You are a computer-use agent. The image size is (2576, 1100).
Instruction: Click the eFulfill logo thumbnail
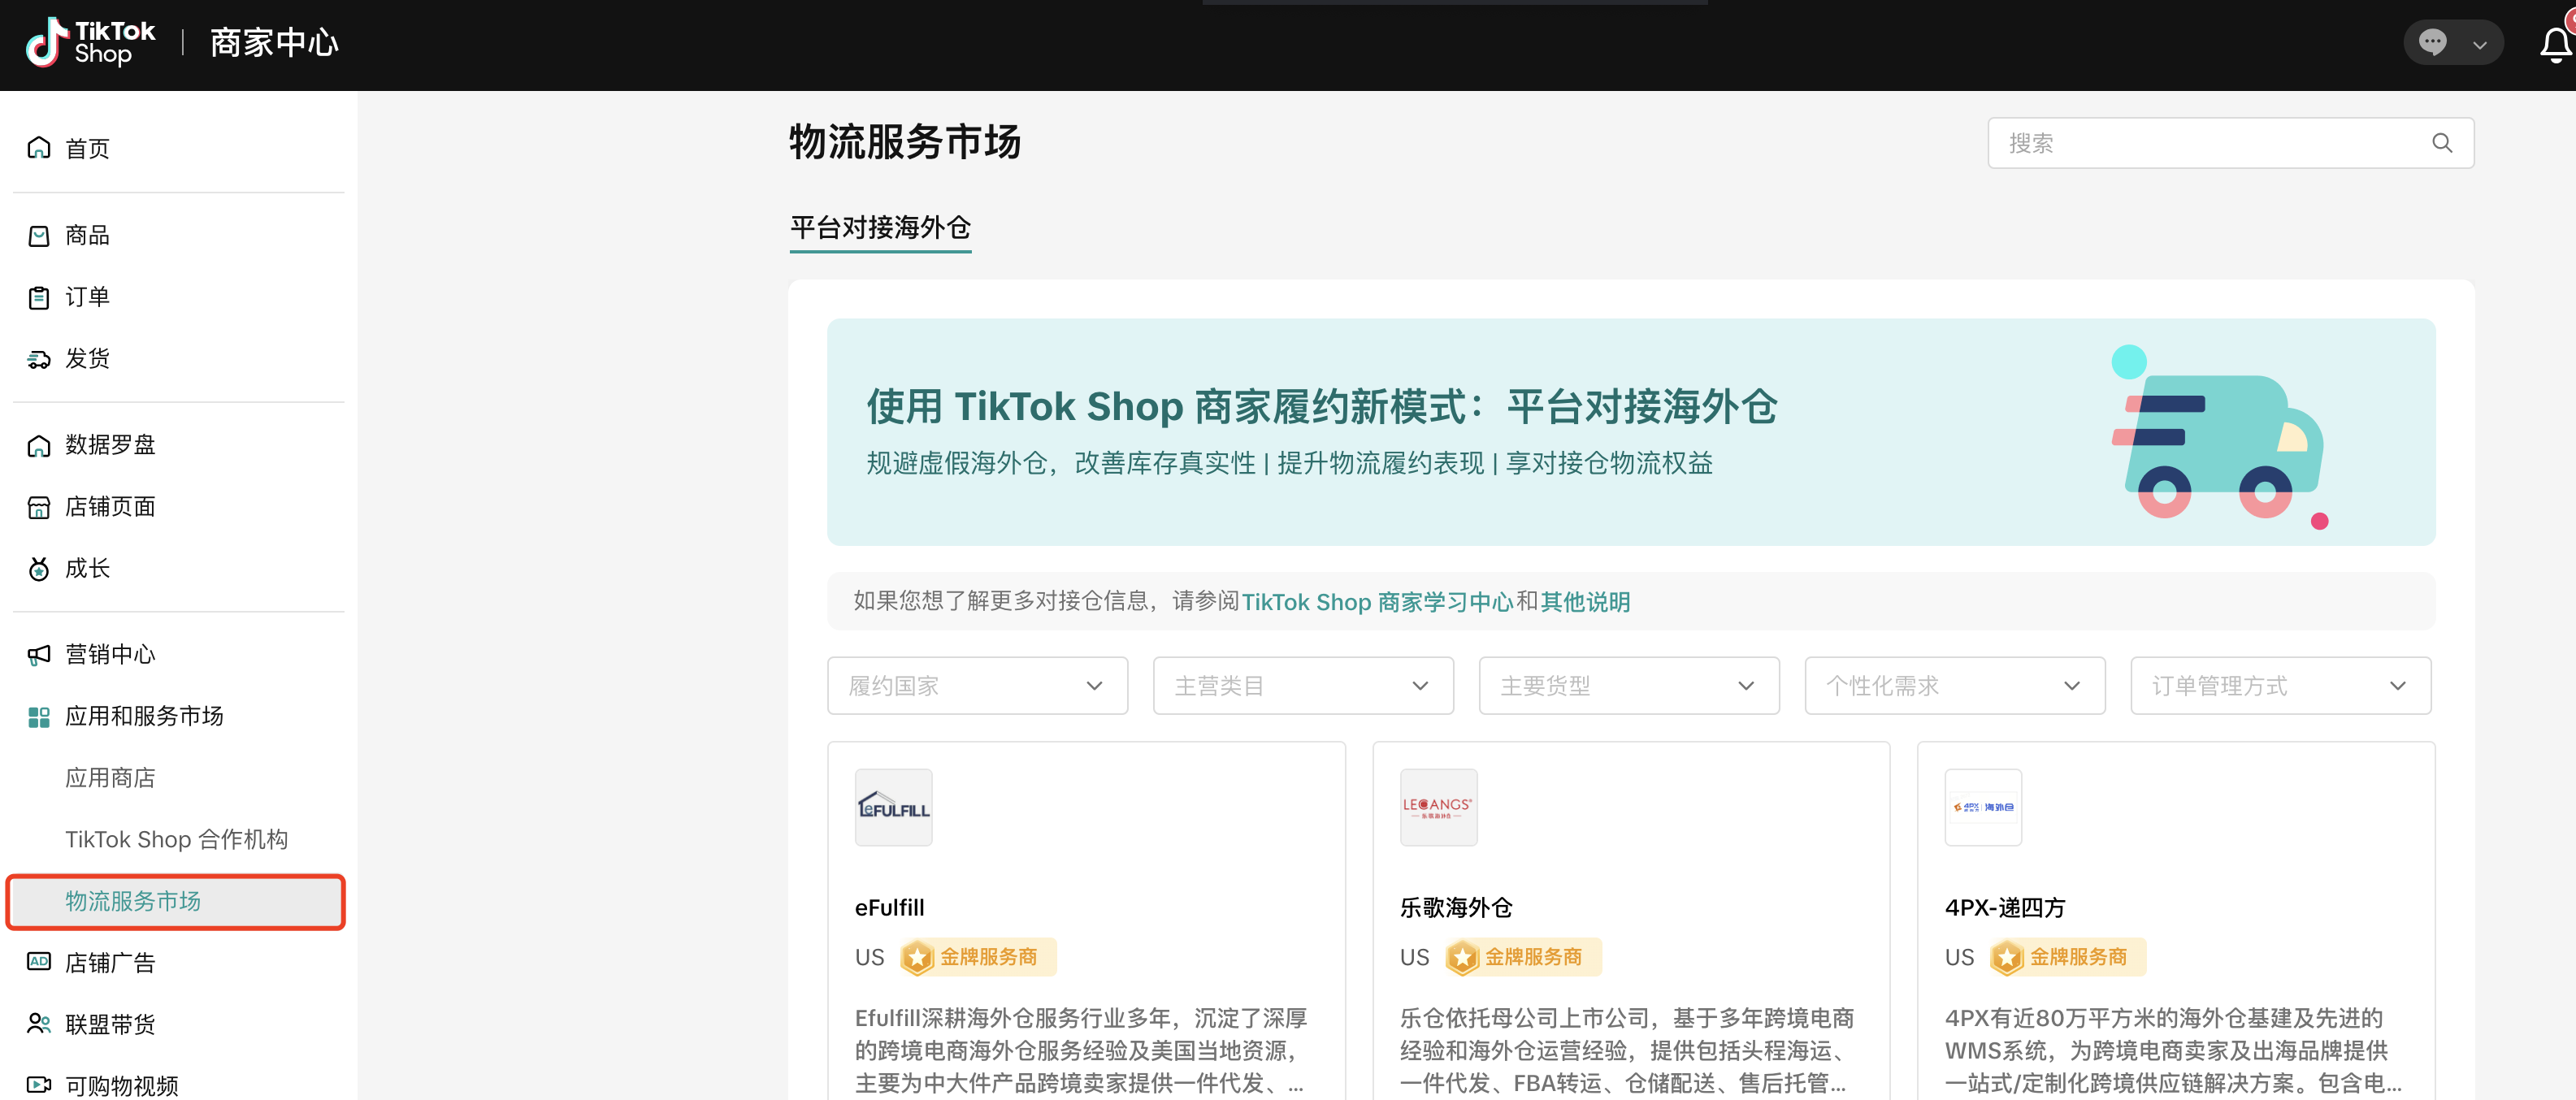pos(893,807)
